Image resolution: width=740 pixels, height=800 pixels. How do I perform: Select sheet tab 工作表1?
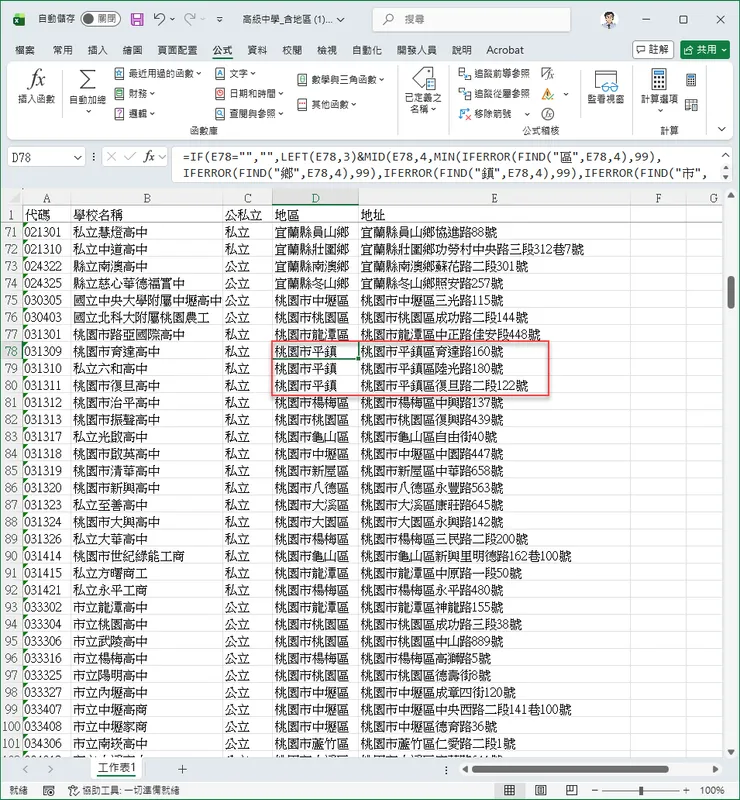pos(117,768)
